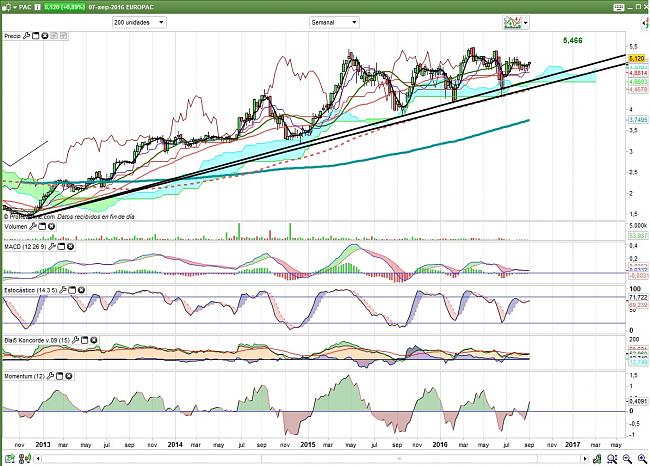Click the horizontal time scrollbar thumb
This screenshot has height=466, width=650.
tap(399, 459)
